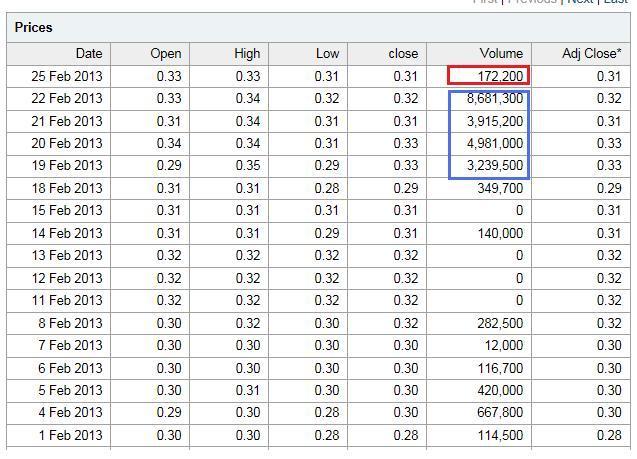Click the close value 0.28 on 1 Feb 2013
The image size is (637, 459).
tap(405, 435)
